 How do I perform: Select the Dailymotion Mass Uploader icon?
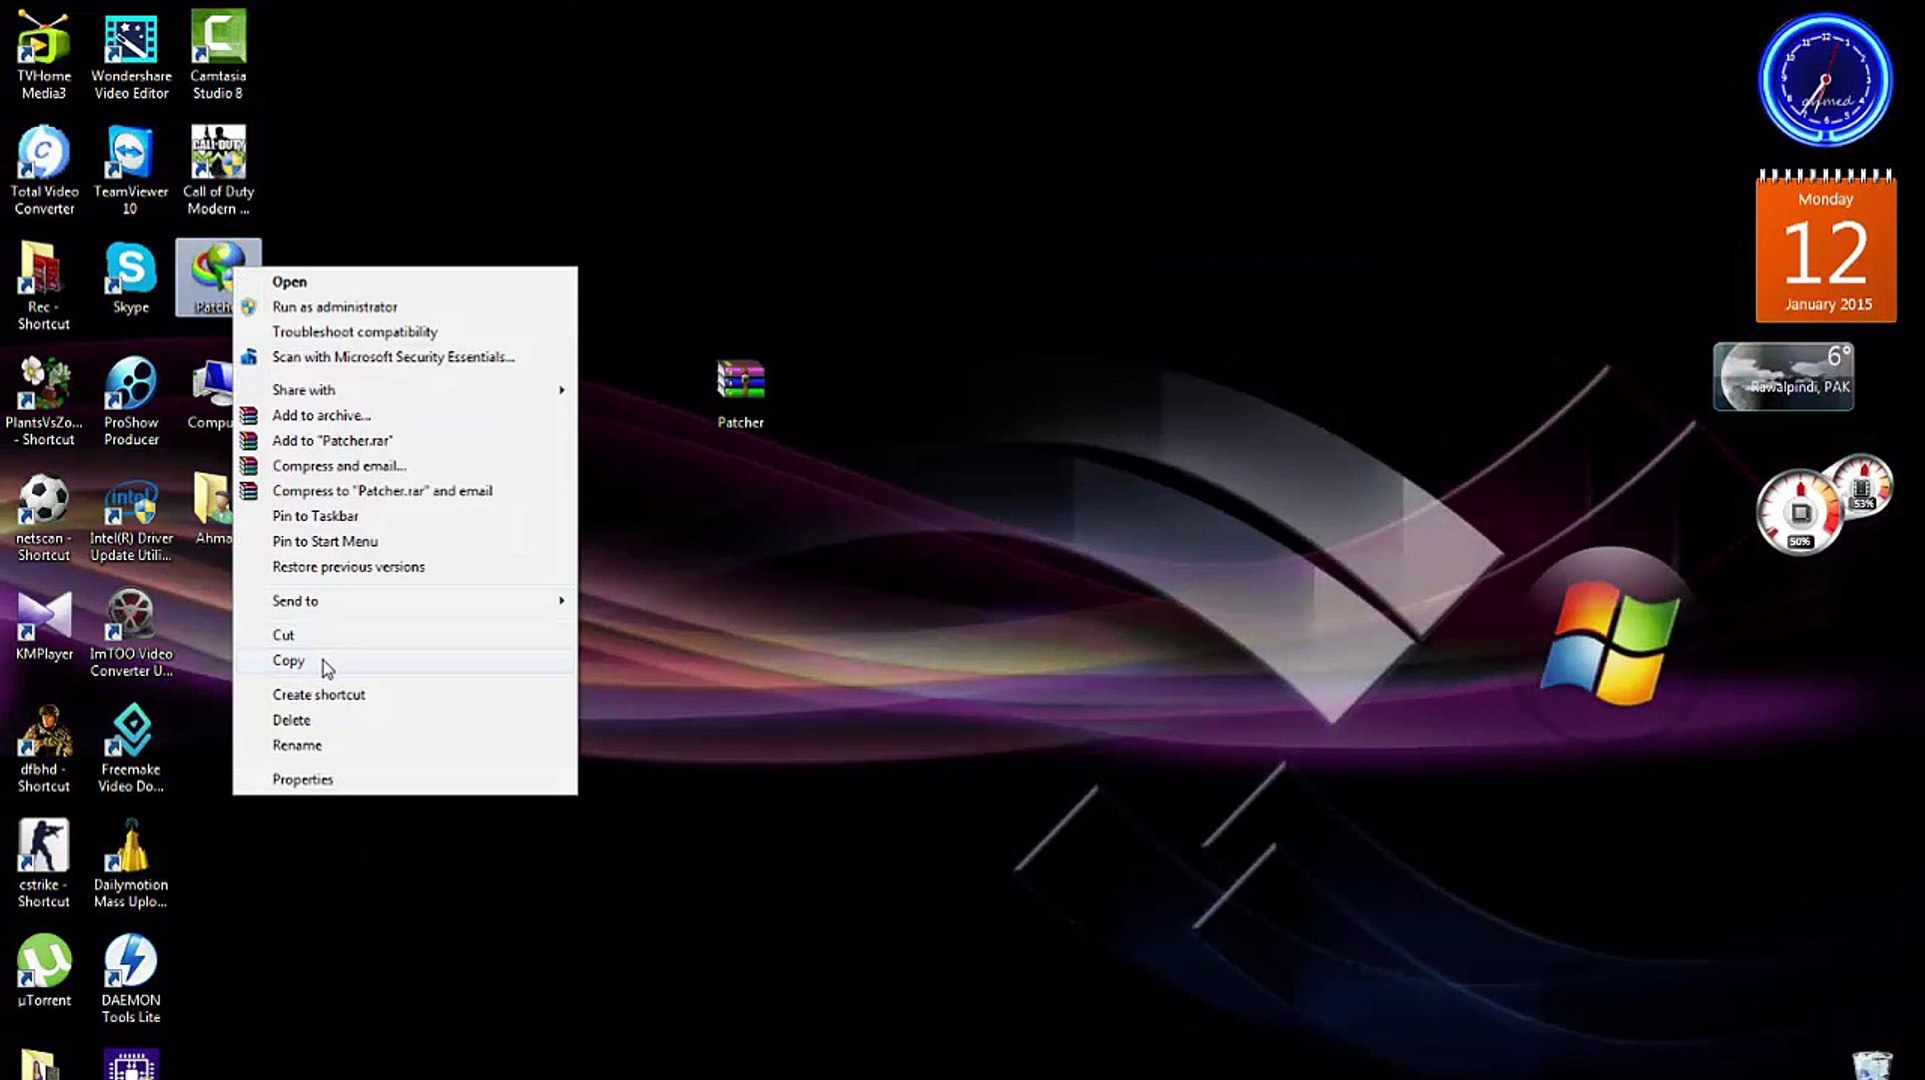point(131,864)
